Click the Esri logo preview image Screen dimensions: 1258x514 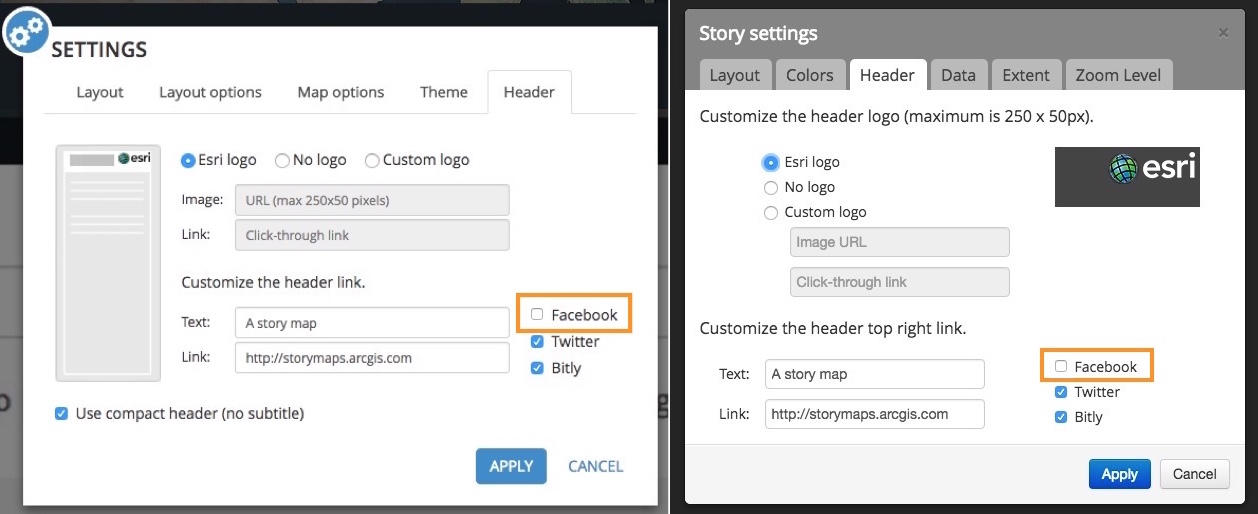point(1127,177)
